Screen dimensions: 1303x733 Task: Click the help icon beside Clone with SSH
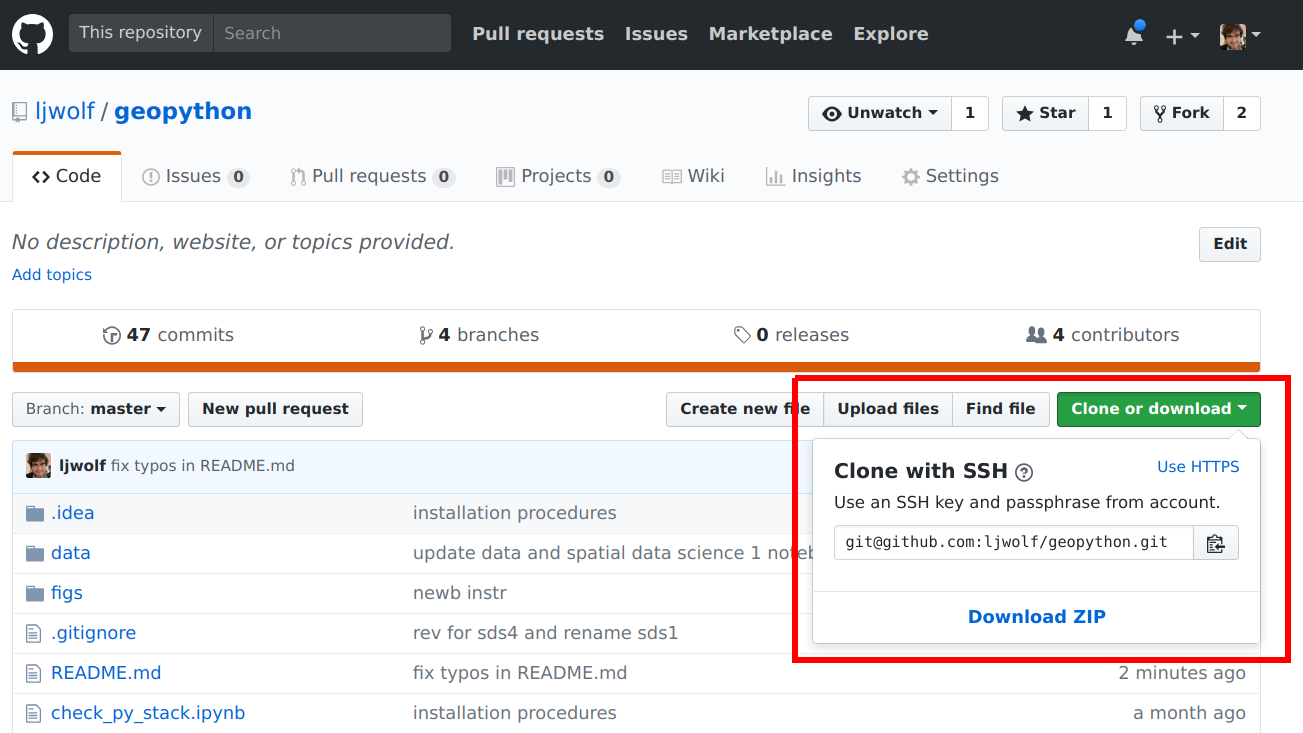pyautogui.click(x=1024, y=472)
